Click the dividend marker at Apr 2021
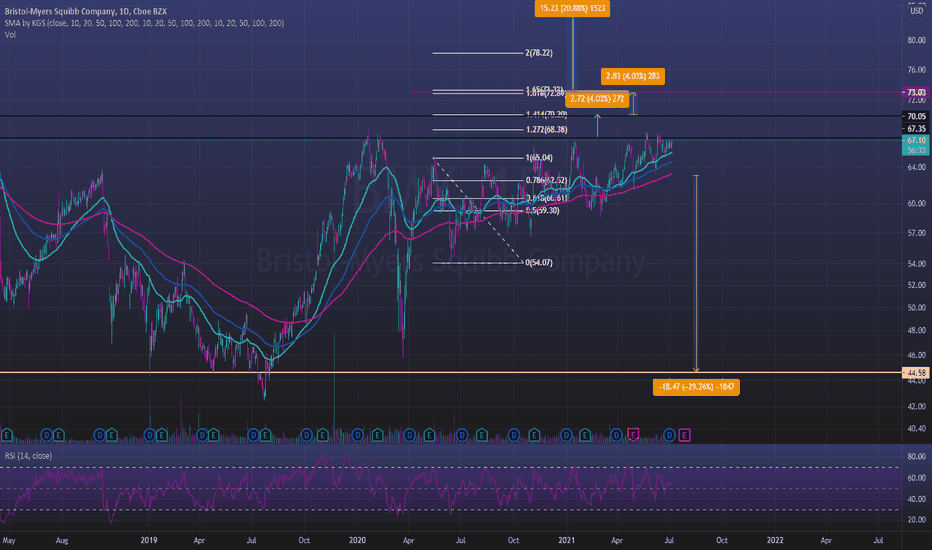 pyautogui.click(x=617, y=435)
